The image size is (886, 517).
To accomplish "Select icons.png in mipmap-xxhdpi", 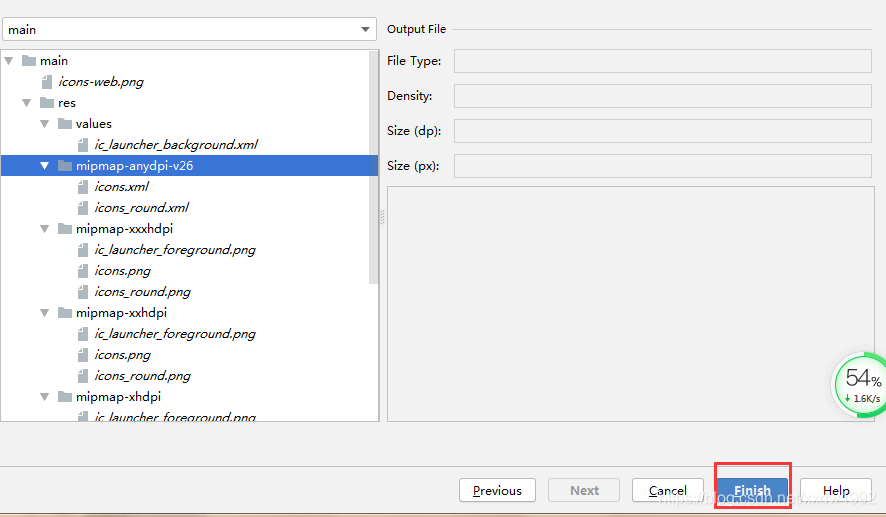I will point(122,355).
